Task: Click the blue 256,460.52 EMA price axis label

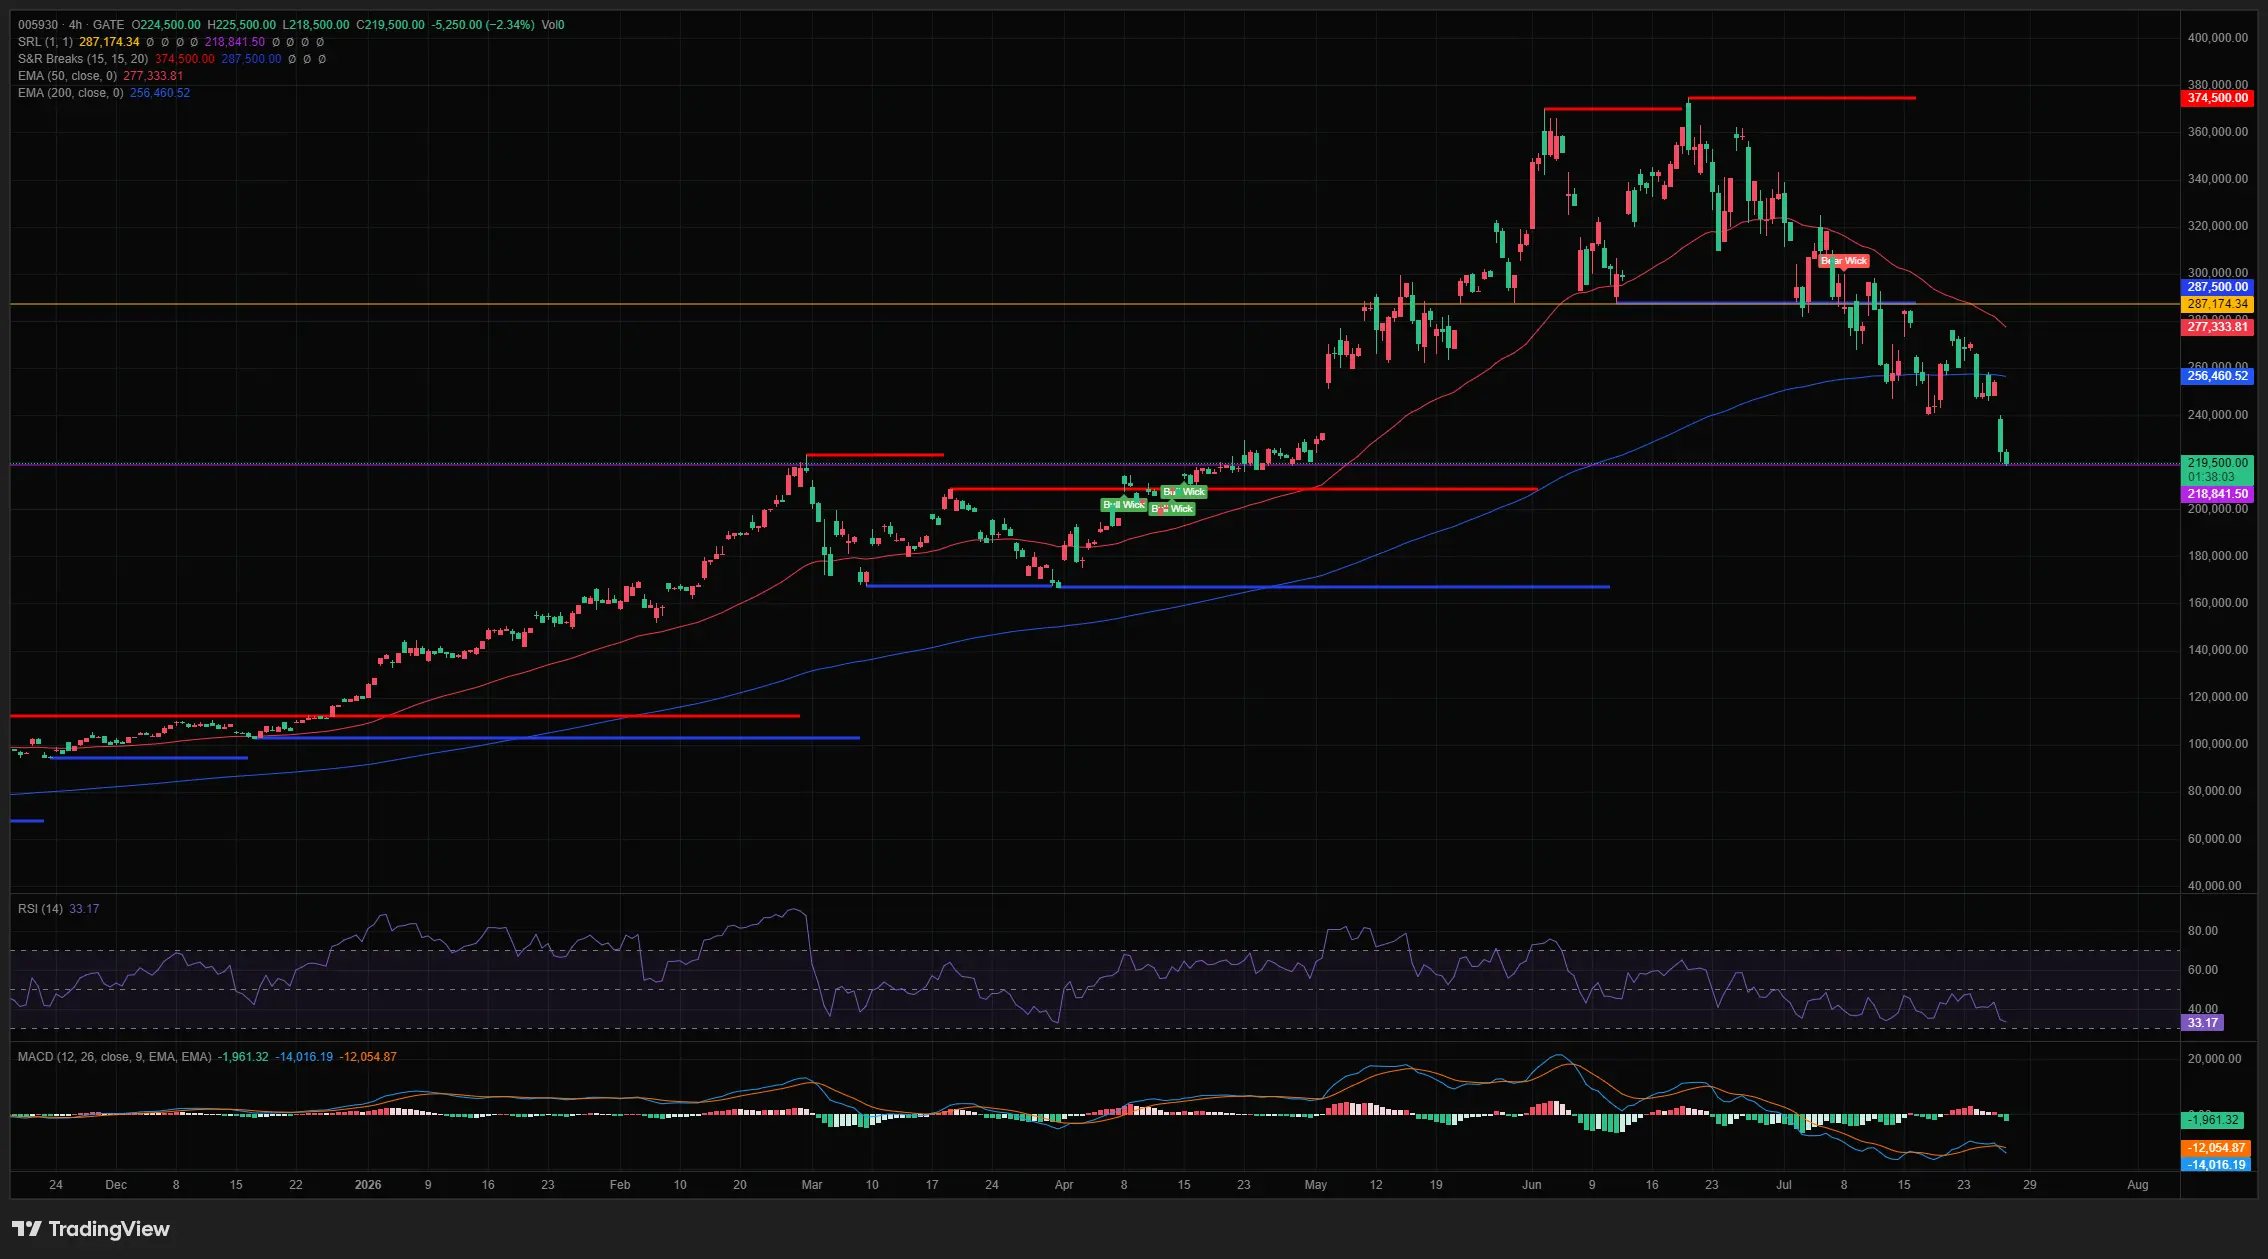Action: tap(2217, 376)
